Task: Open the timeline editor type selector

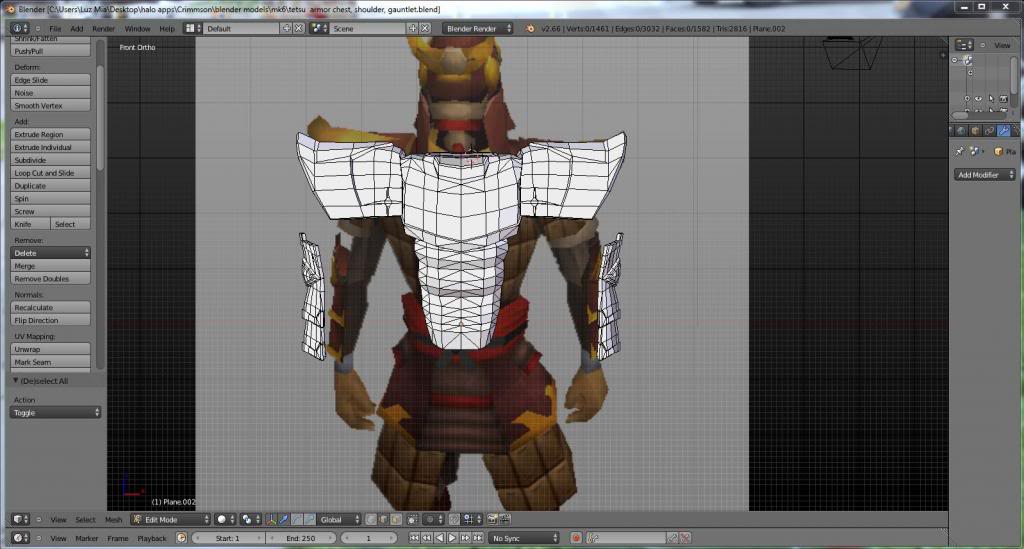Action: click(20, 538)
